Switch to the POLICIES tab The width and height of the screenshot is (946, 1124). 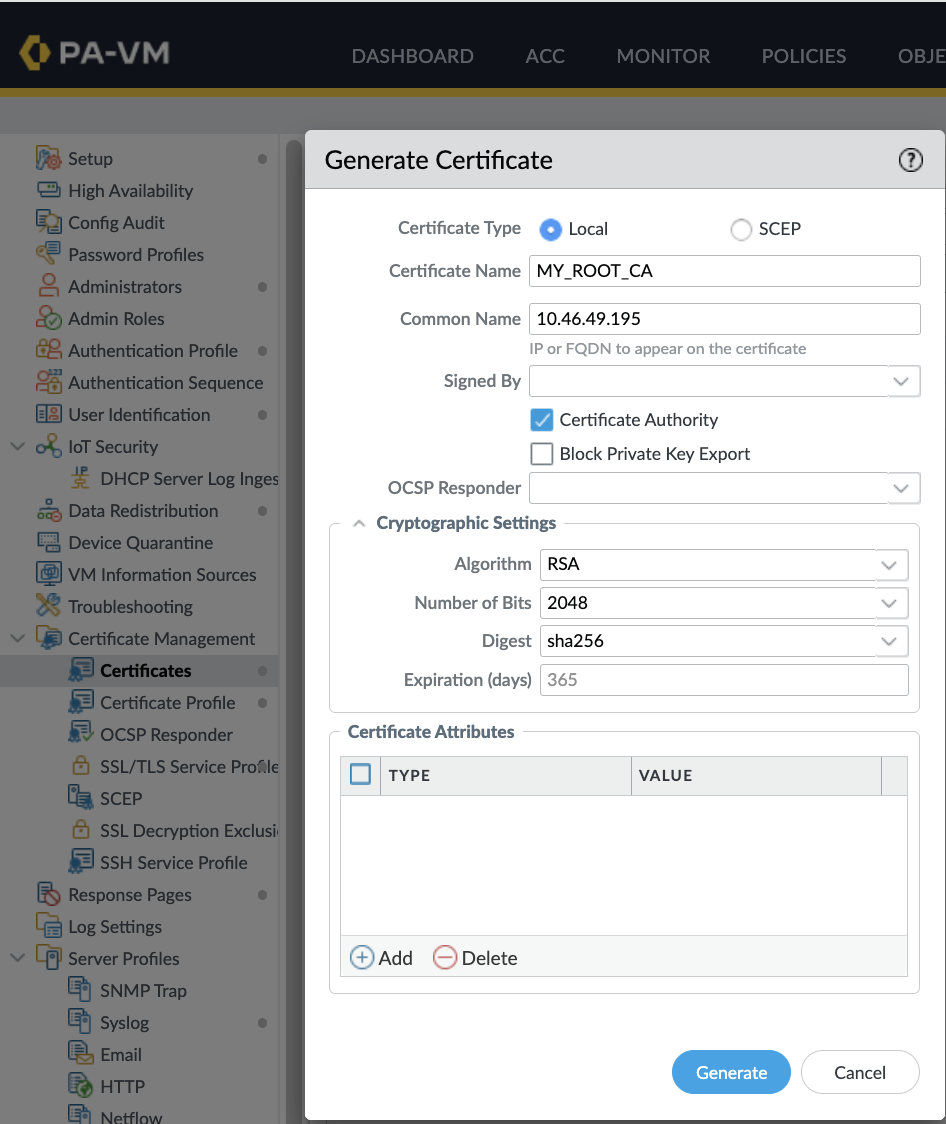pyautogui.click(x=803, y=56)
